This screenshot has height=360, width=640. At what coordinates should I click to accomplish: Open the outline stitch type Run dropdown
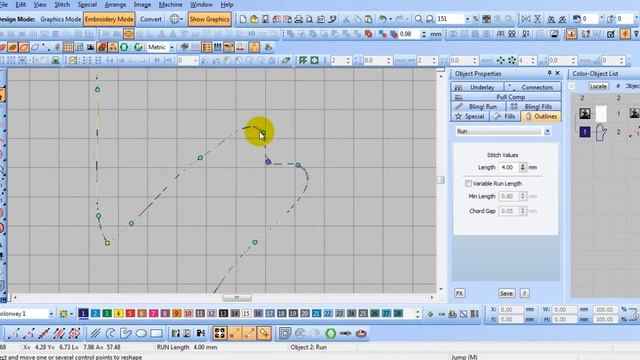[547, 131]
